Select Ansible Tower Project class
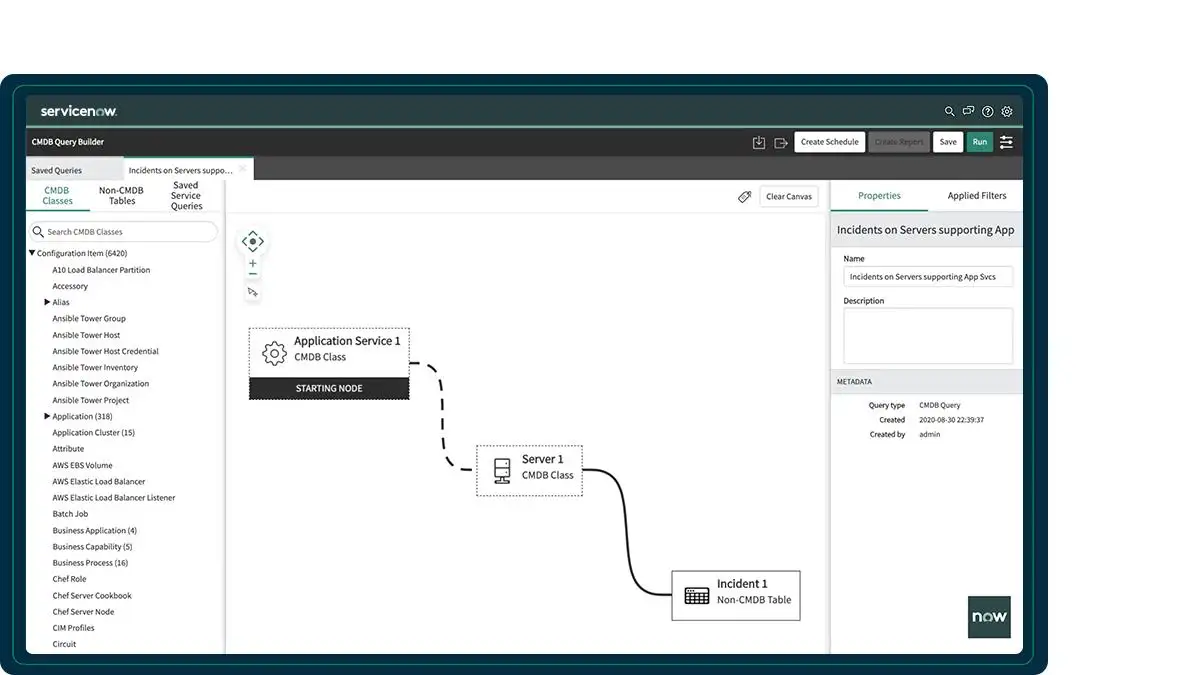Image resolution: width=1200 pixels, height=675 pixels. (91, 400)
